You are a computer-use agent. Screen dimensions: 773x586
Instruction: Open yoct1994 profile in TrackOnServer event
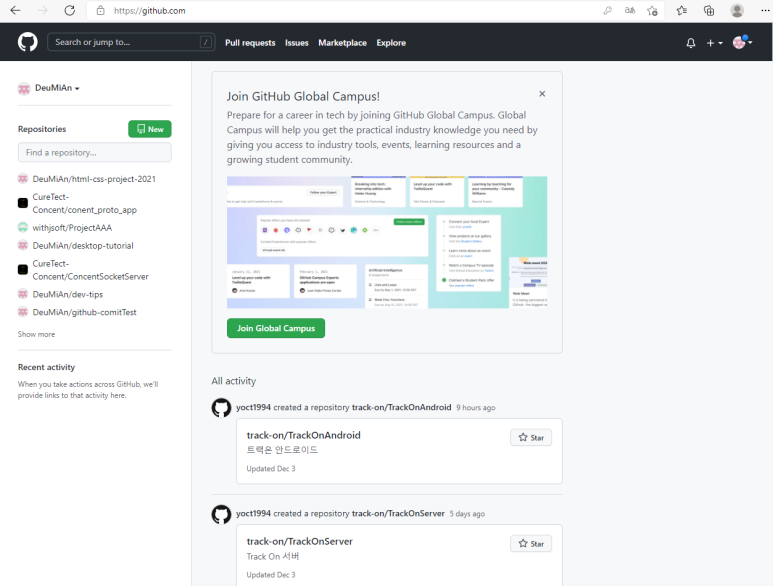pyautogui.click(x=253, y=514)
